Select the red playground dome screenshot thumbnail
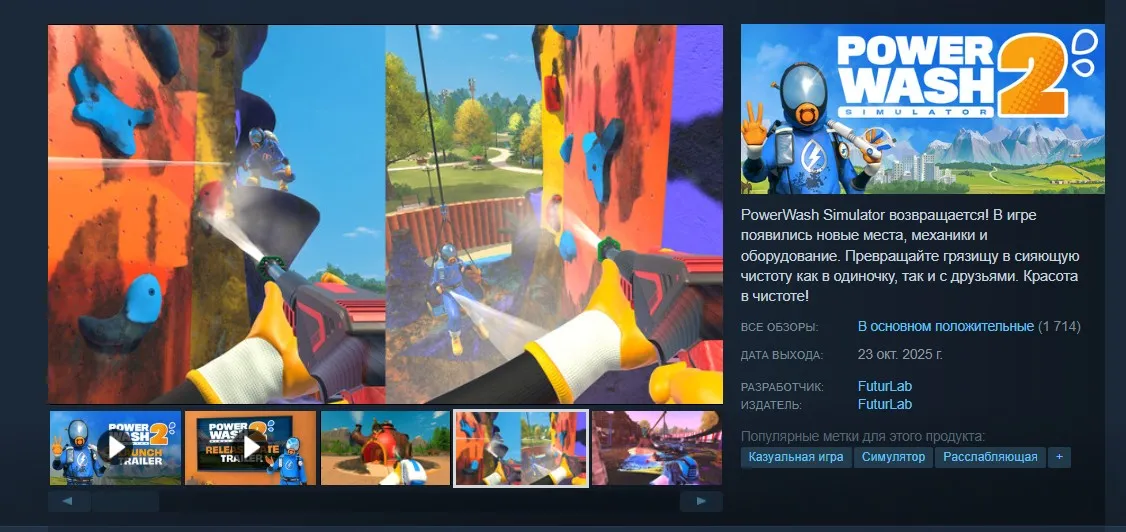This screenshot has width=1126, height=532. tap(386, 448)
